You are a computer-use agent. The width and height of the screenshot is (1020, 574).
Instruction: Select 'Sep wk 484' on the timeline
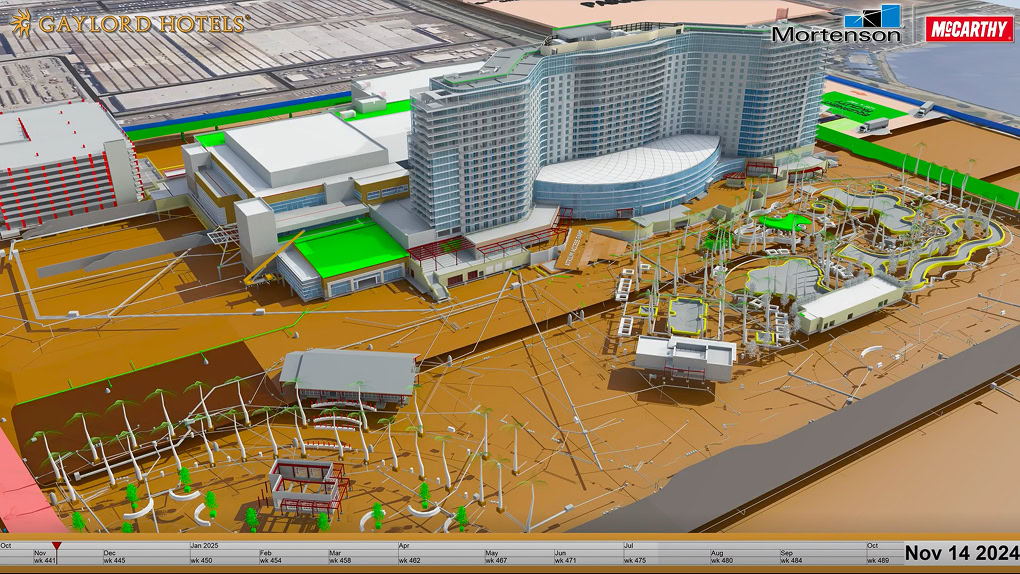(x=790, y=556)
